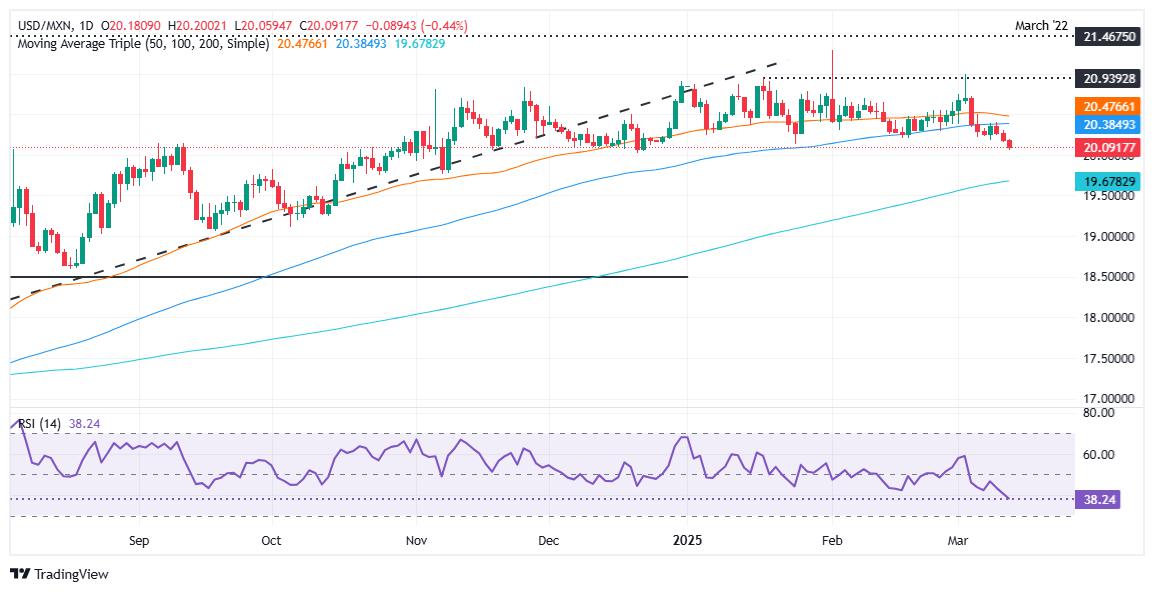The width and height of the screenshot is (1154, 592).
Task: Click the black horizontal 18.50 support line
Action: click(x=349, y=277)
